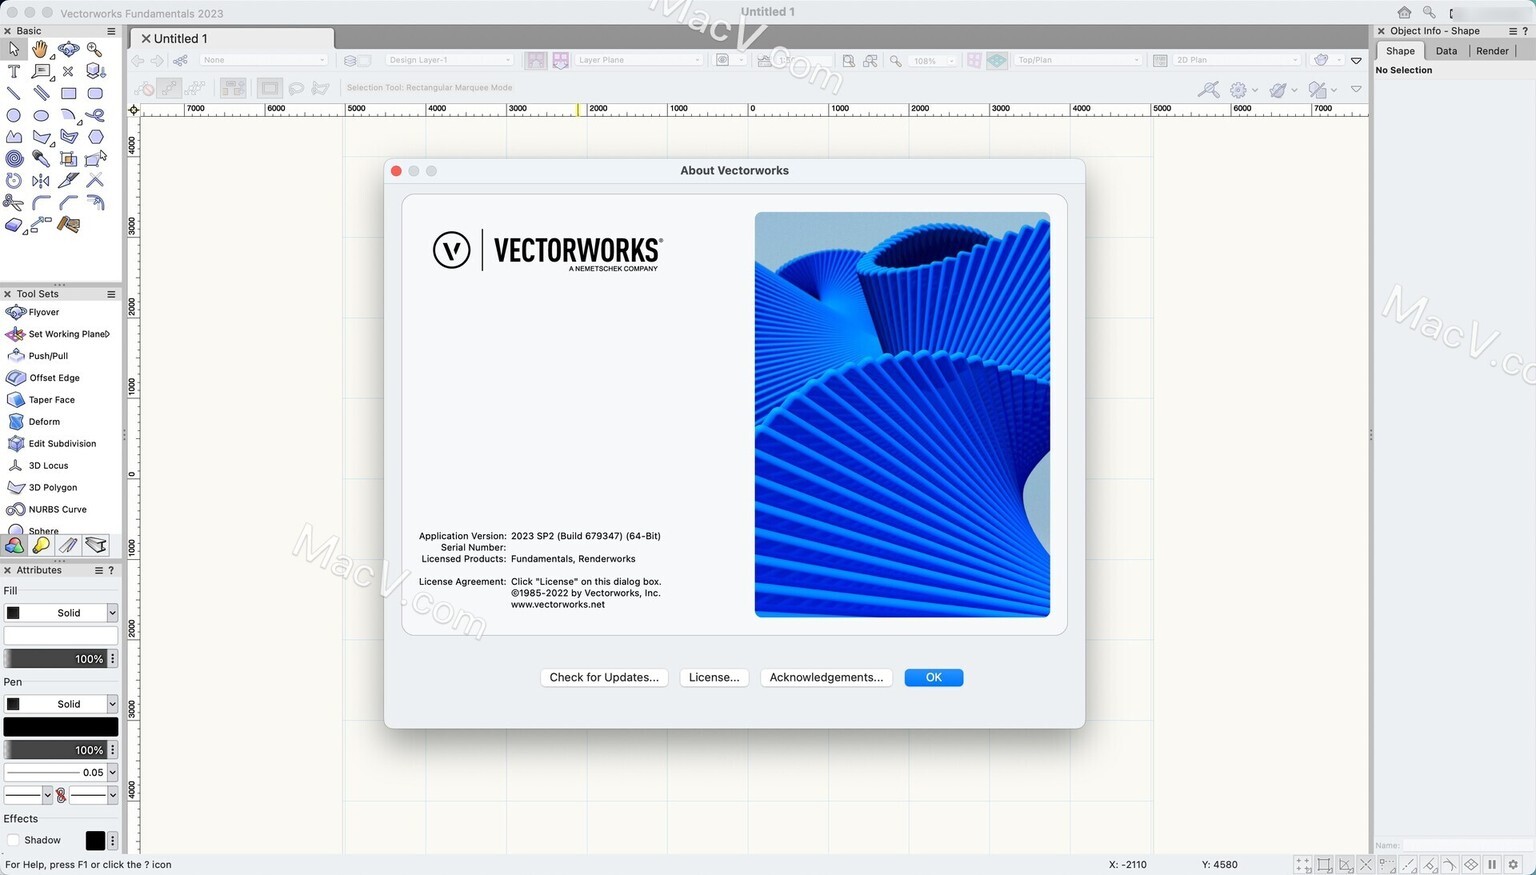The image size is (1536, 875).
Task: Open the Acknowledgements dialog
Action: pos(826,678)
